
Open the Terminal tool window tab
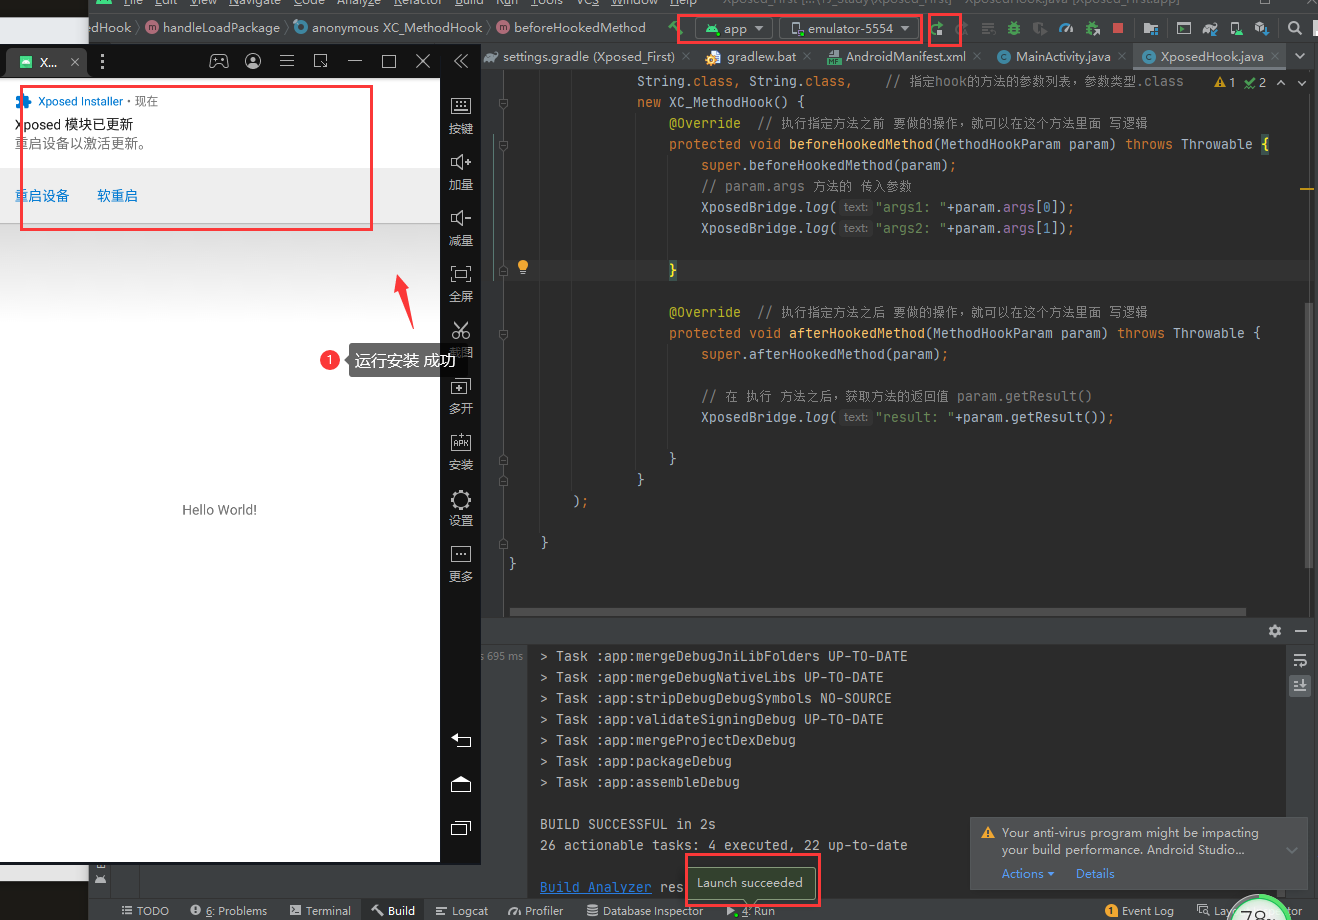click(320, 911)
